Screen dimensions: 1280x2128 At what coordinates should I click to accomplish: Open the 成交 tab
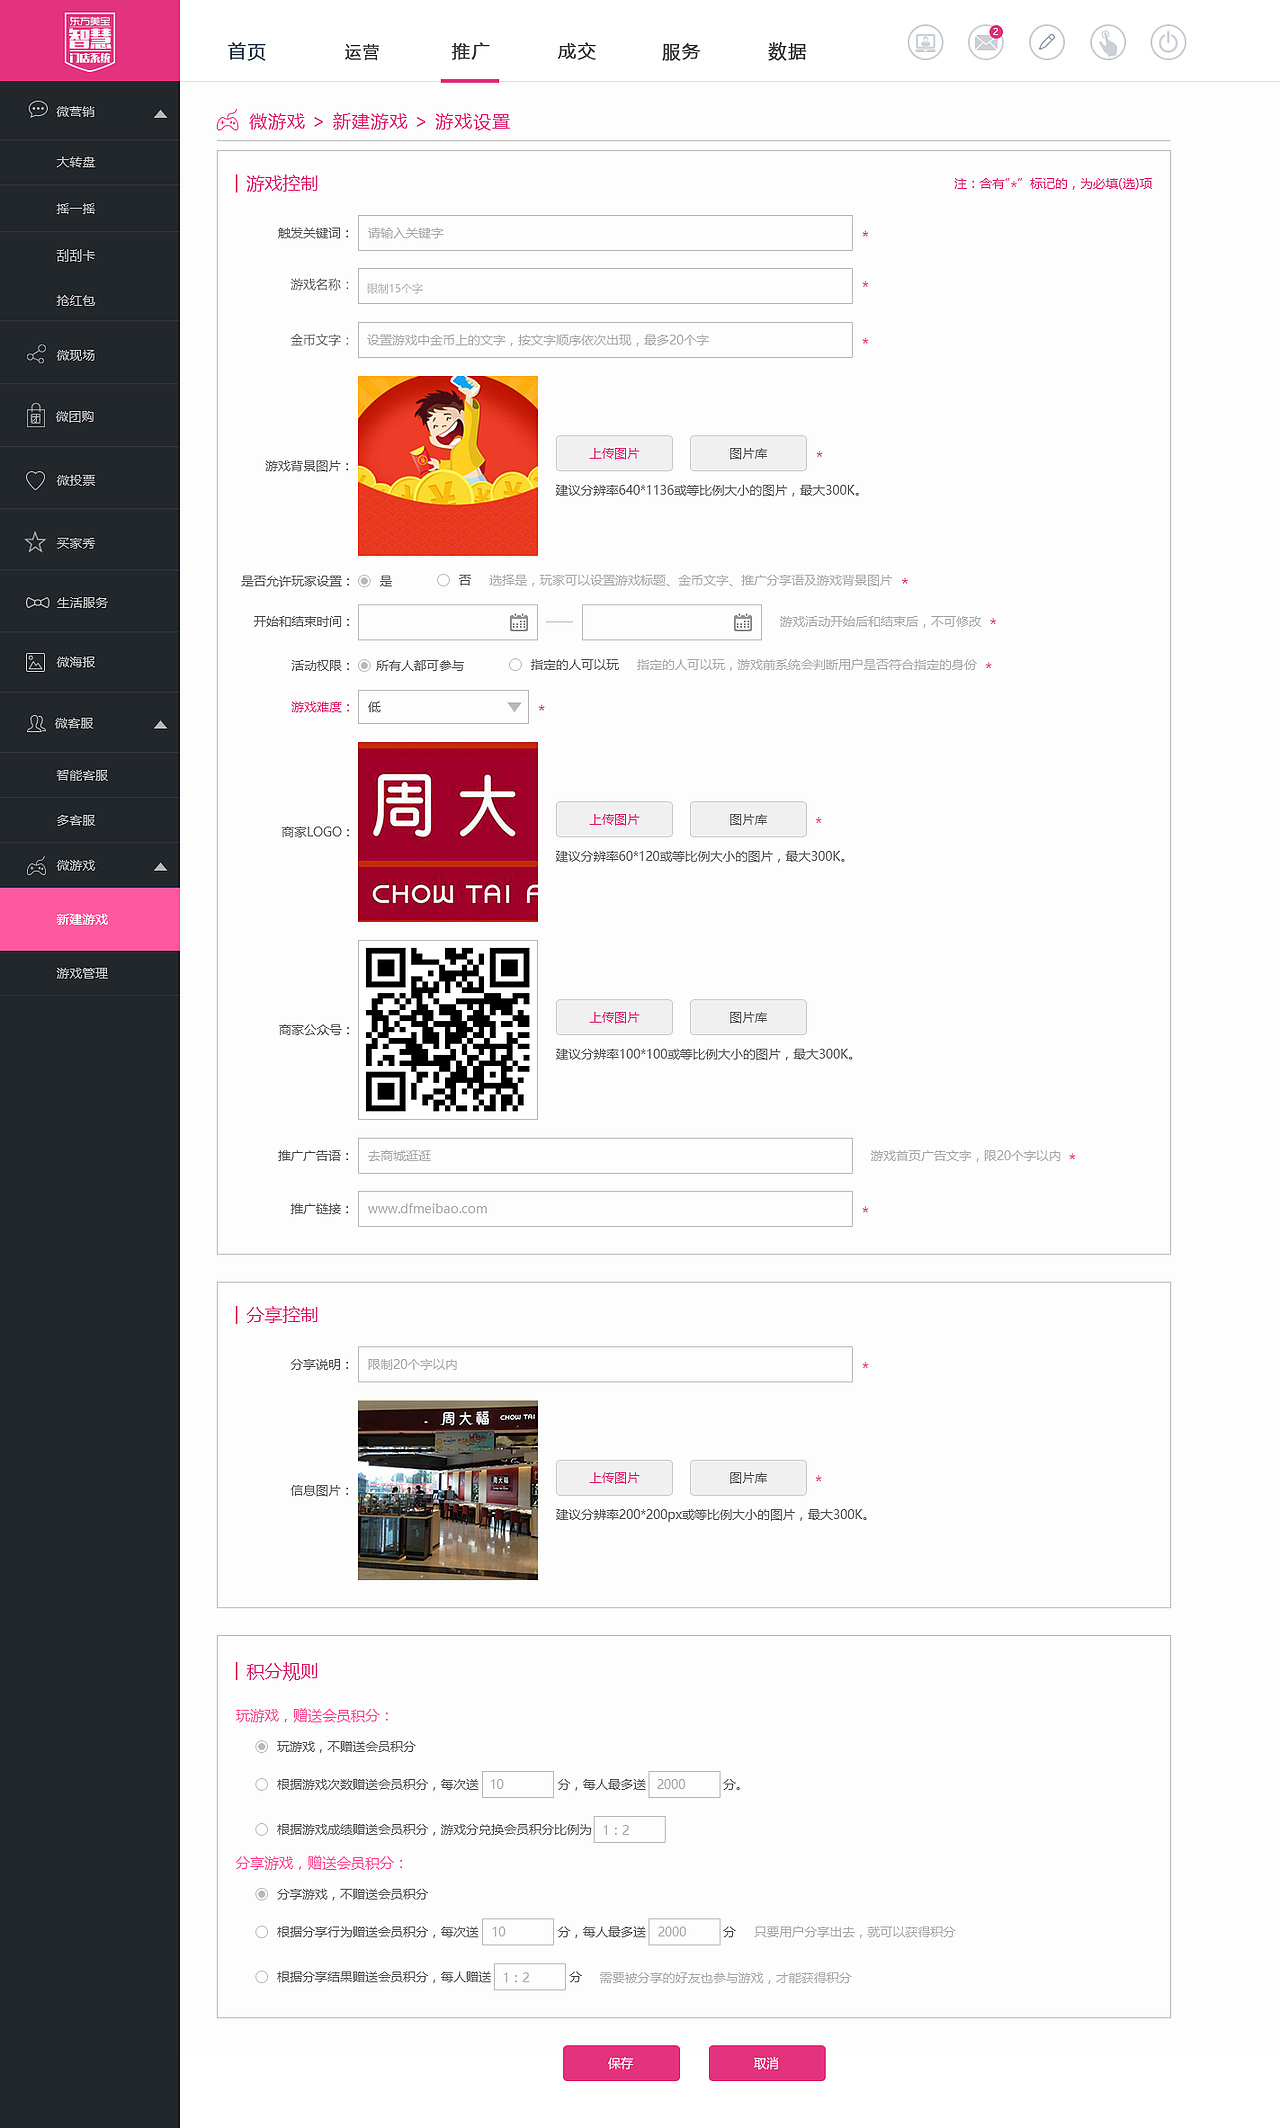577,51
